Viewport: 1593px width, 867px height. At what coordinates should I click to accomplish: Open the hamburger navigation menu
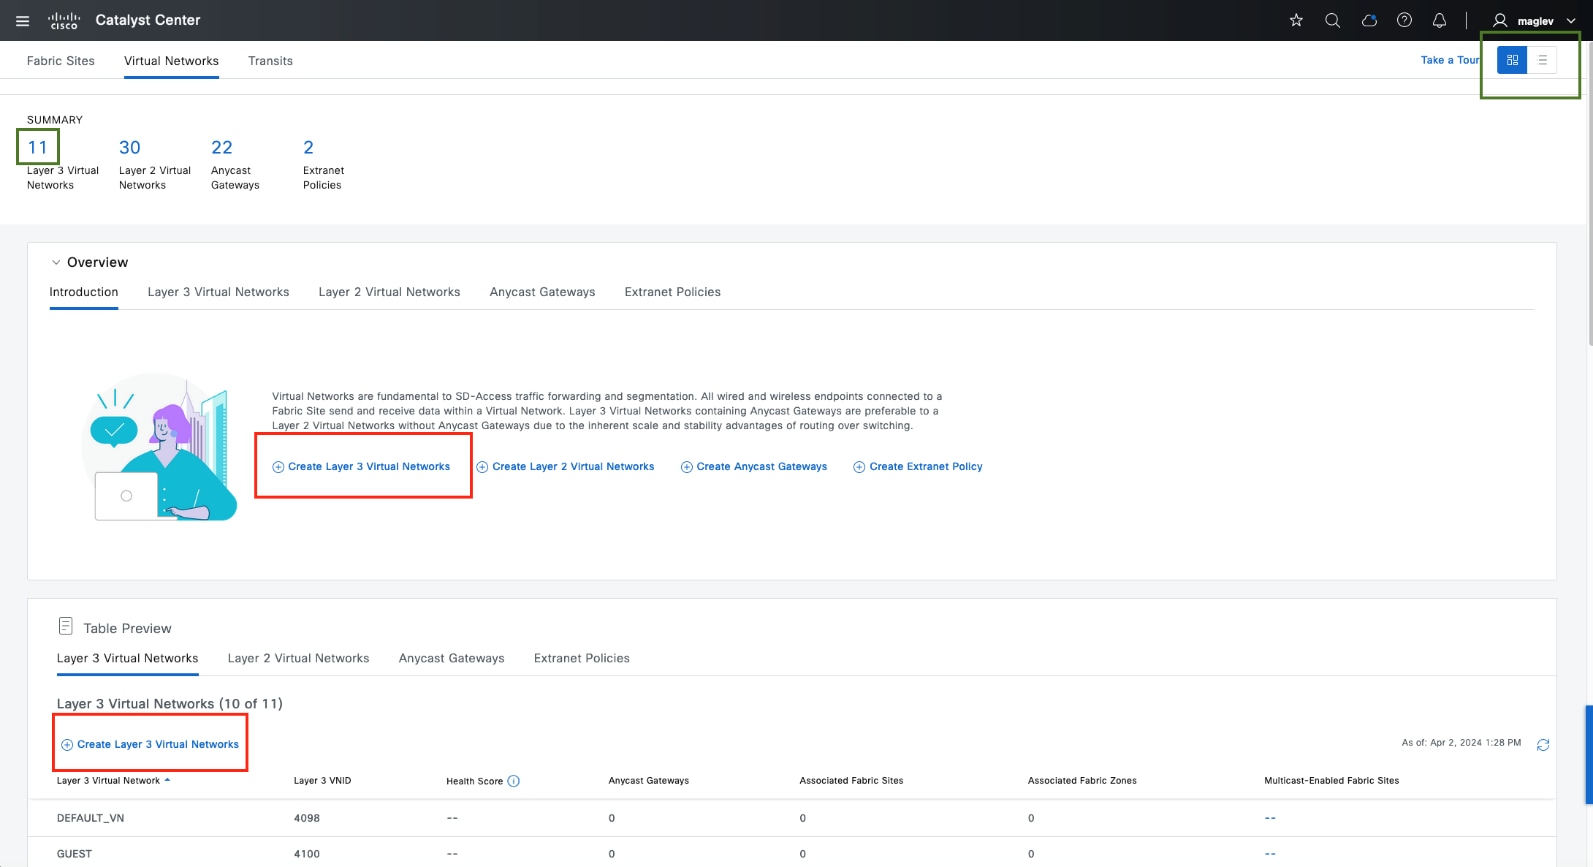pyautogui.click(x=22, y=21)
